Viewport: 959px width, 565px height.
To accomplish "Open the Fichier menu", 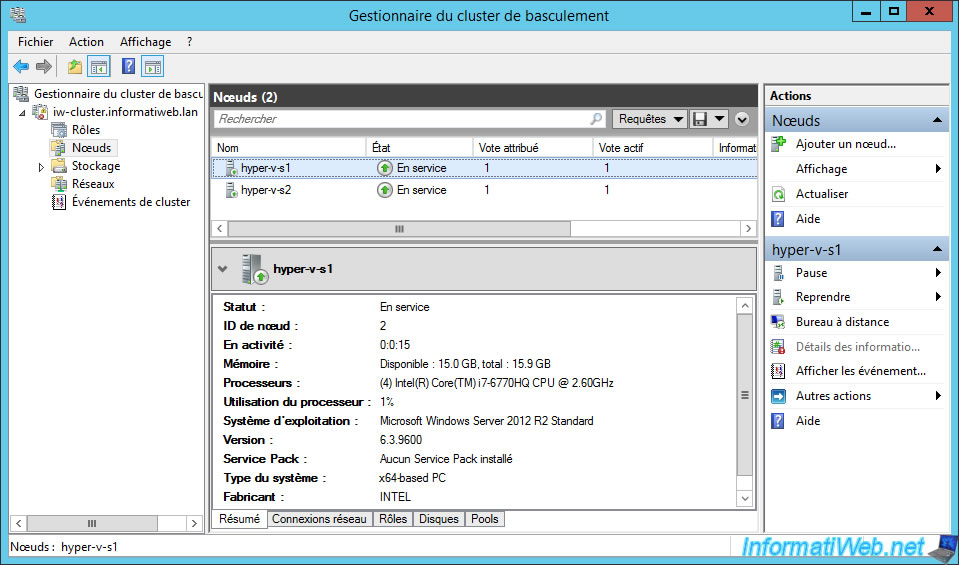I will pyautogui.click(x=35, y=42).
